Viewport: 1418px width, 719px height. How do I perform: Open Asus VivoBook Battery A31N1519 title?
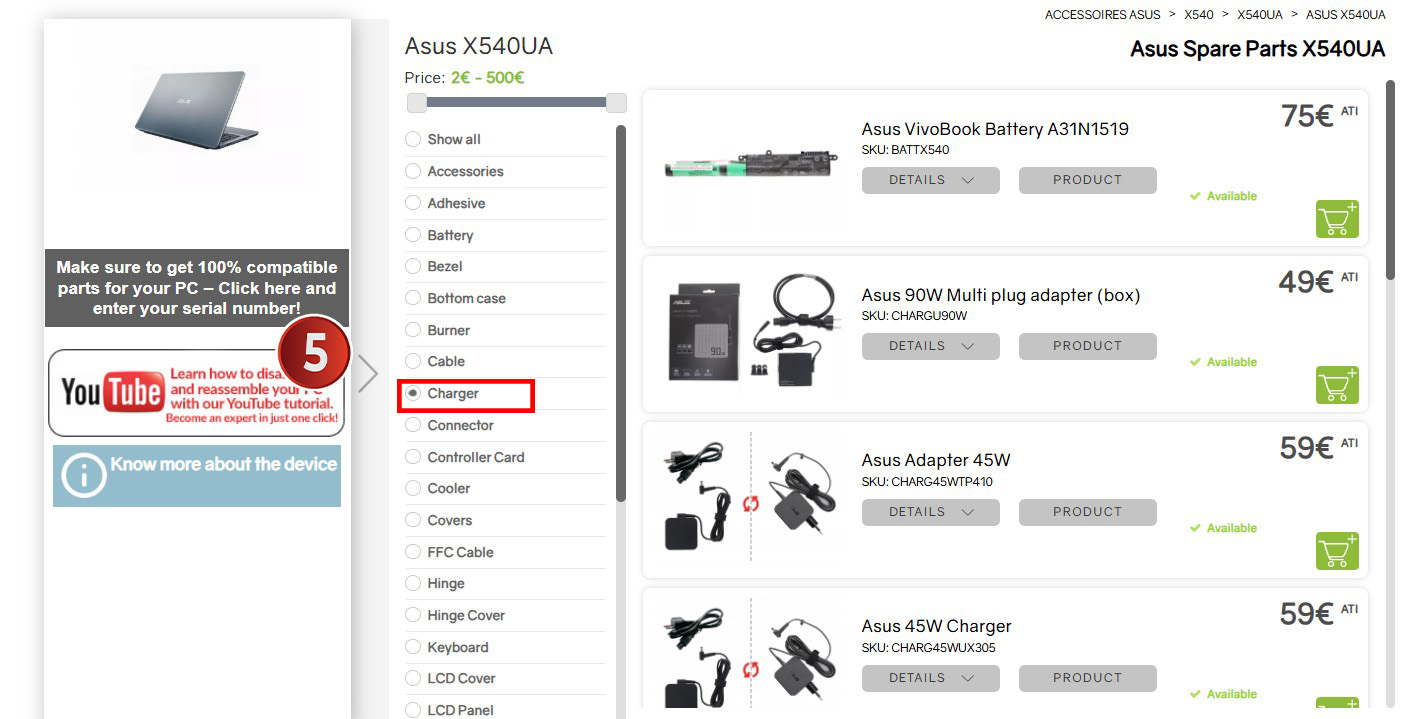tap(995, 129)
